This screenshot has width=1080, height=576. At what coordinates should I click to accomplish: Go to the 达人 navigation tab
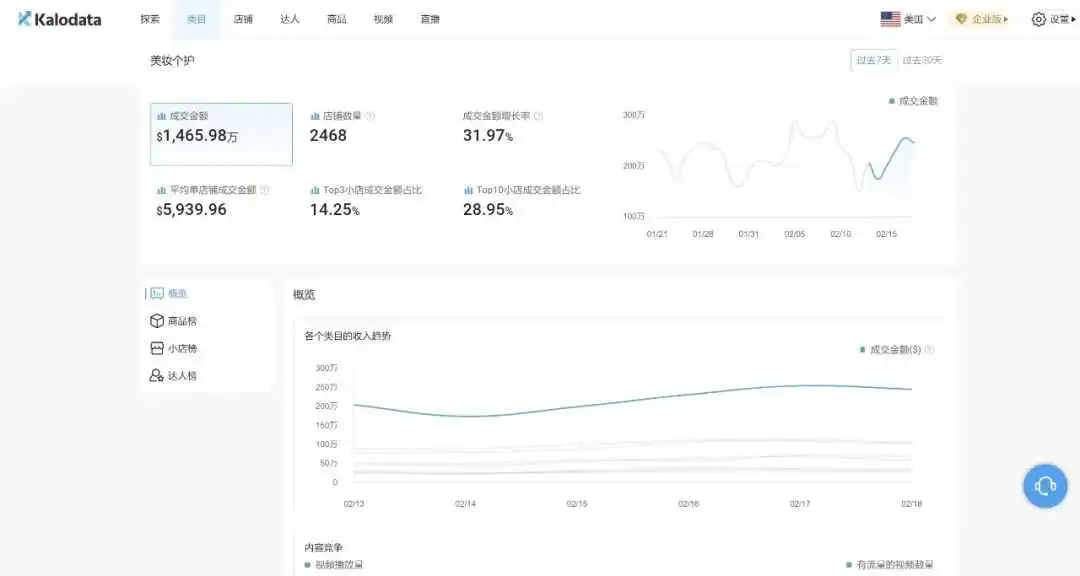tap(290, 19)
